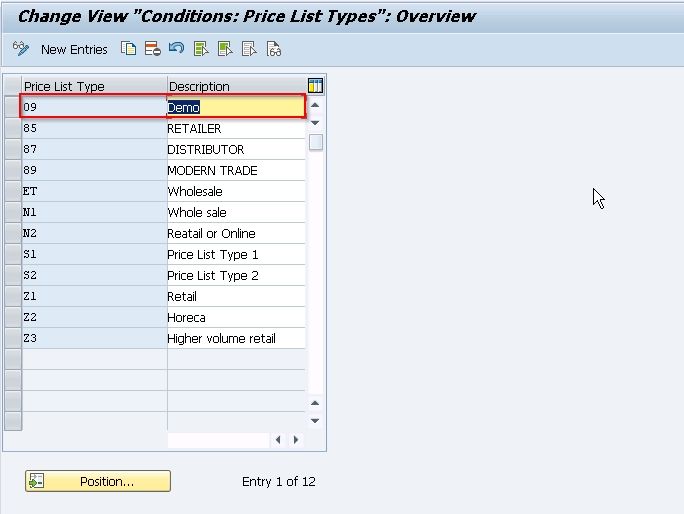Click the Horeca description field

236,317
